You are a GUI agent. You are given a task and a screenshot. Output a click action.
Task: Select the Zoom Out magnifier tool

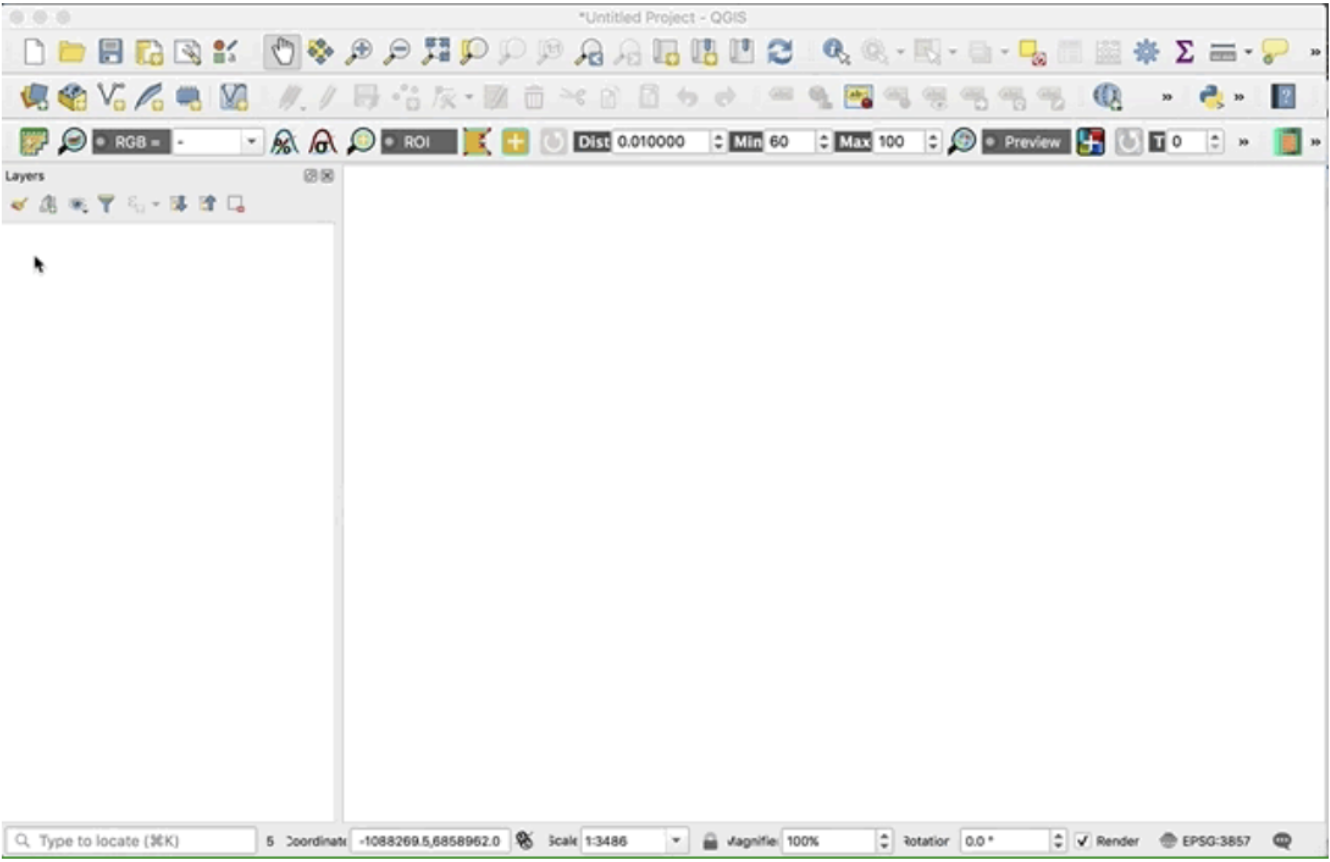coord(397,52)
